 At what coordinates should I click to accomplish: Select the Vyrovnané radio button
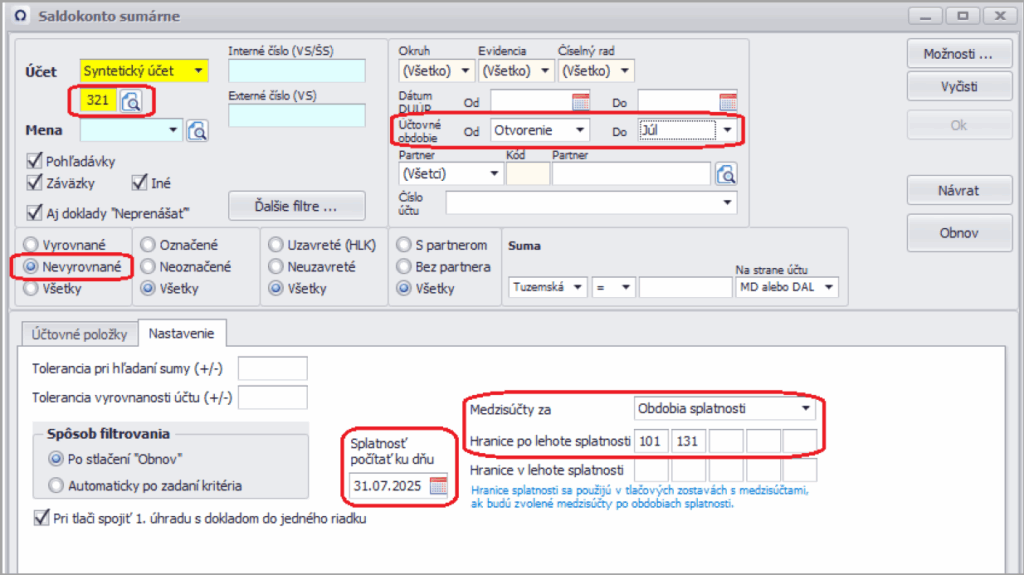(x=33, y=244)
